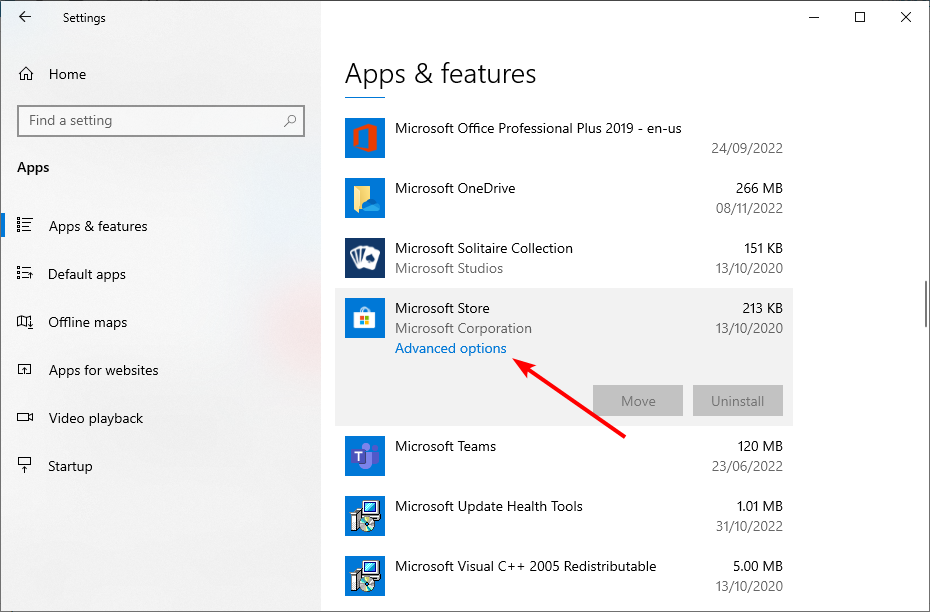930x612 pixels.
Task: Click the Microsoft Store bag icon
Action: pyautogui.click(x=365, y=318)
